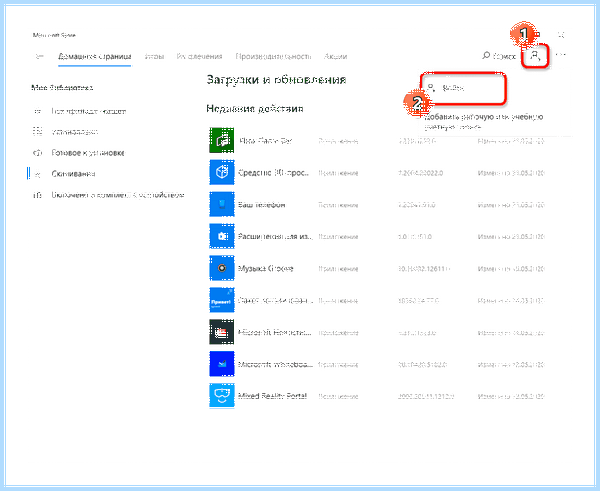
Task: Click the Недавние действия heading
Action: click(x=255, y=109)
